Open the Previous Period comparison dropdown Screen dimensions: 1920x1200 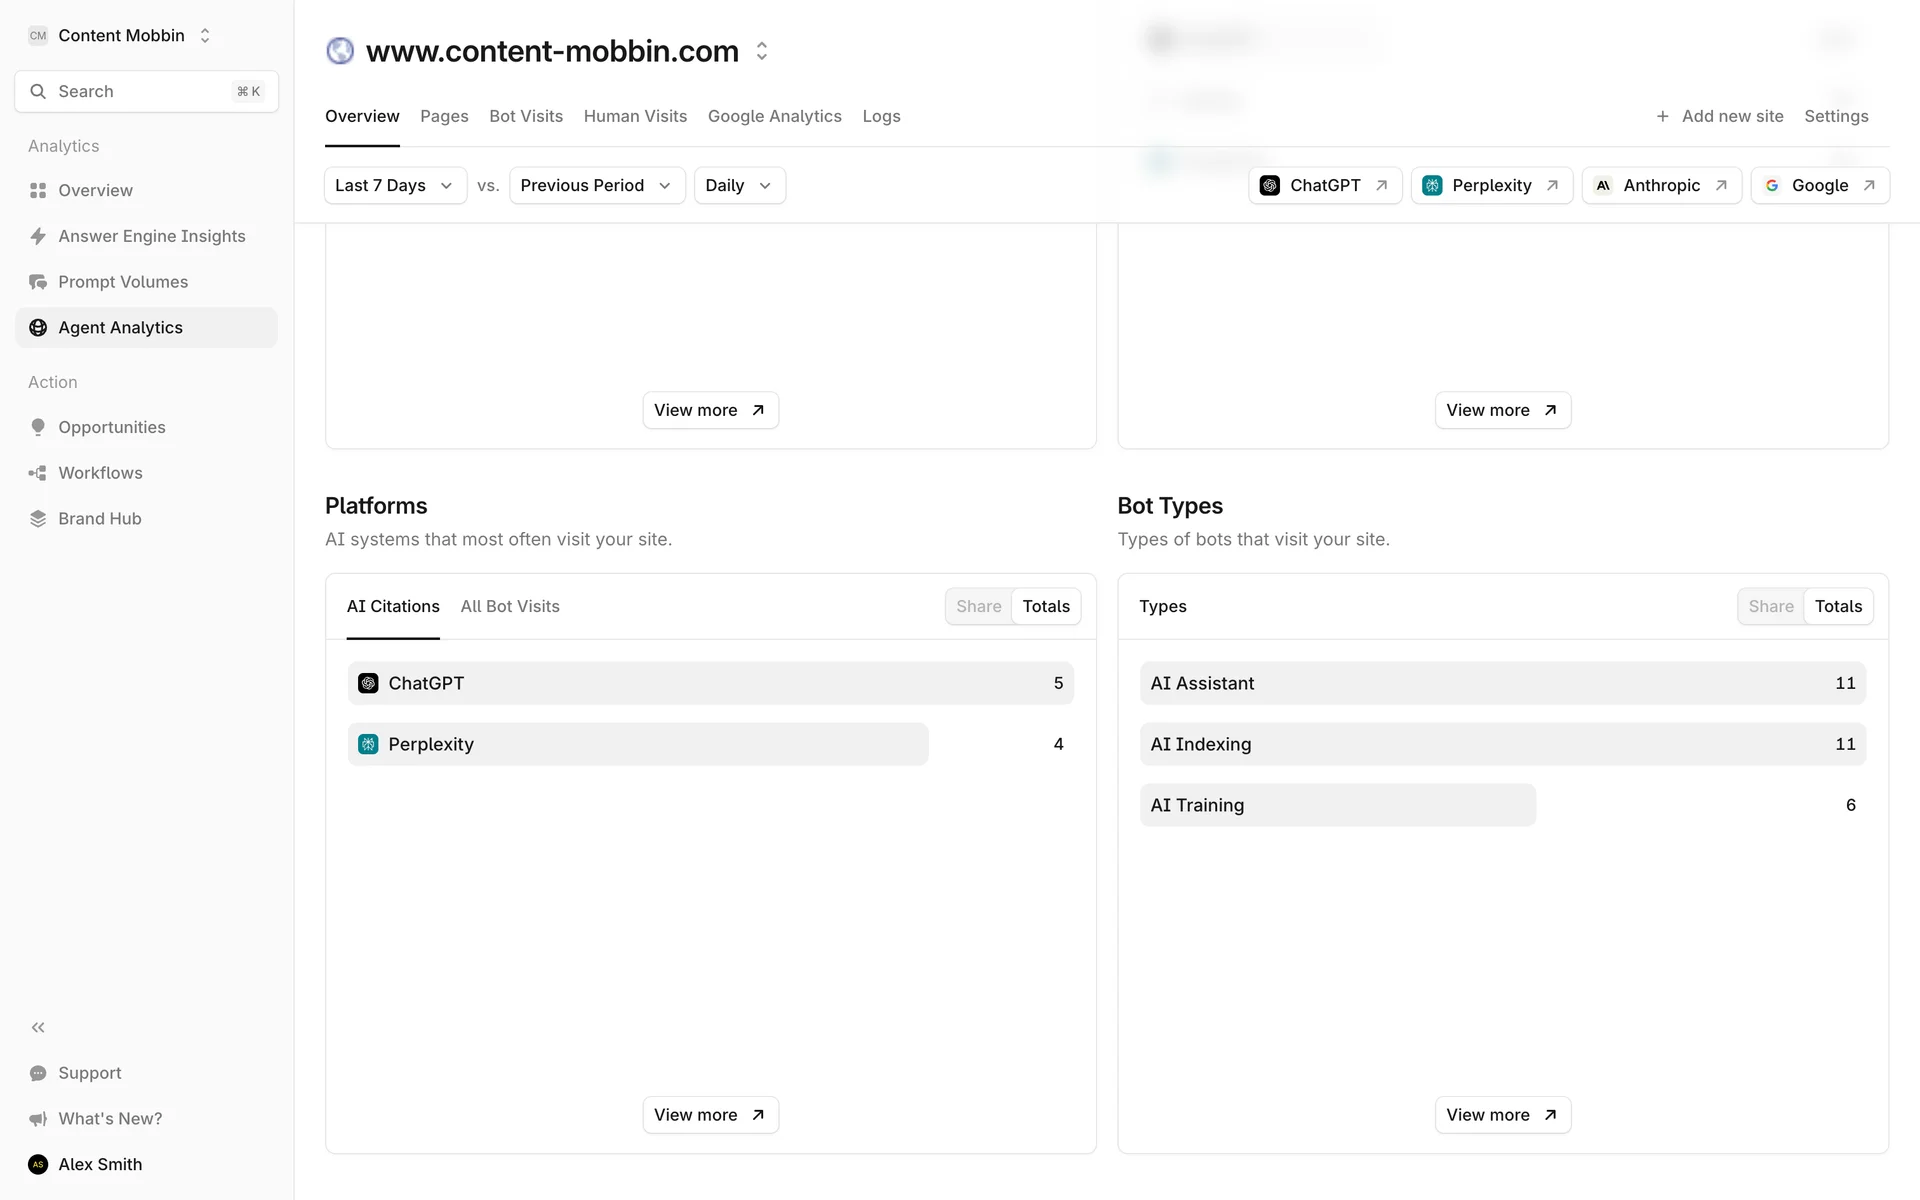[596, 185]
